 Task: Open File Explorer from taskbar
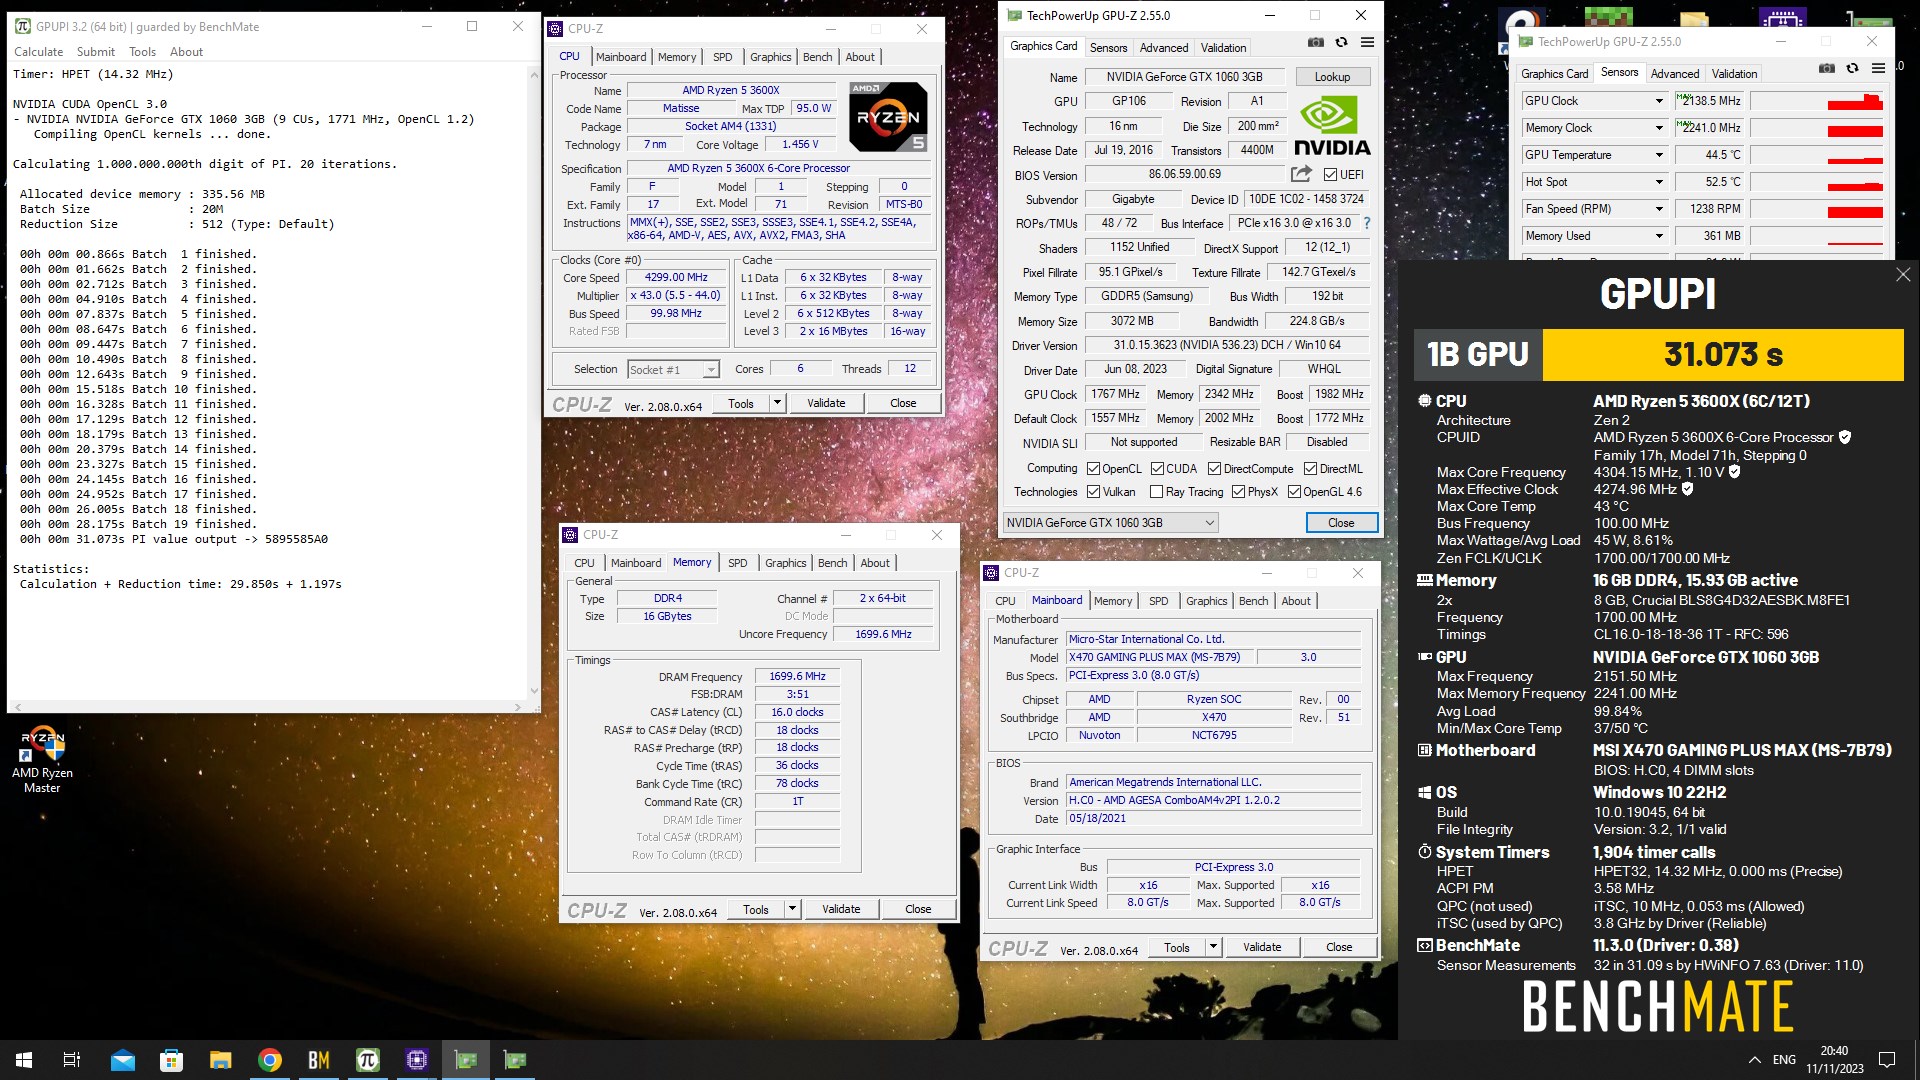[x=221, y=1060]
